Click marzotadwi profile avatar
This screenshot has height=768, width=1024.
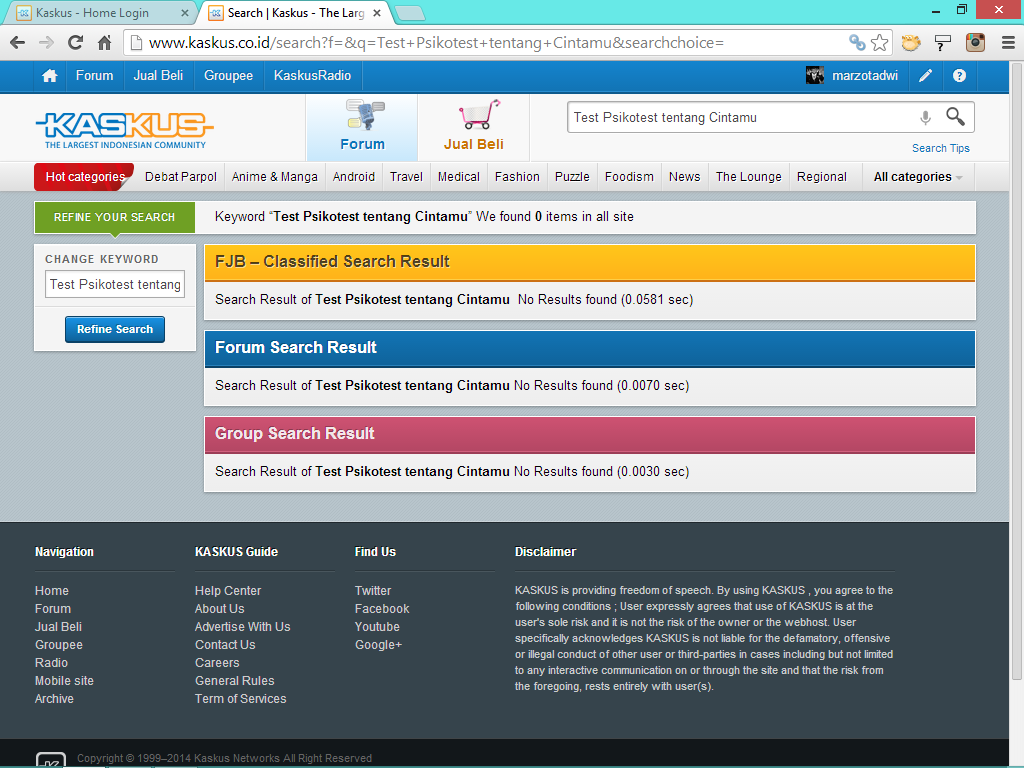pos(814,76)
